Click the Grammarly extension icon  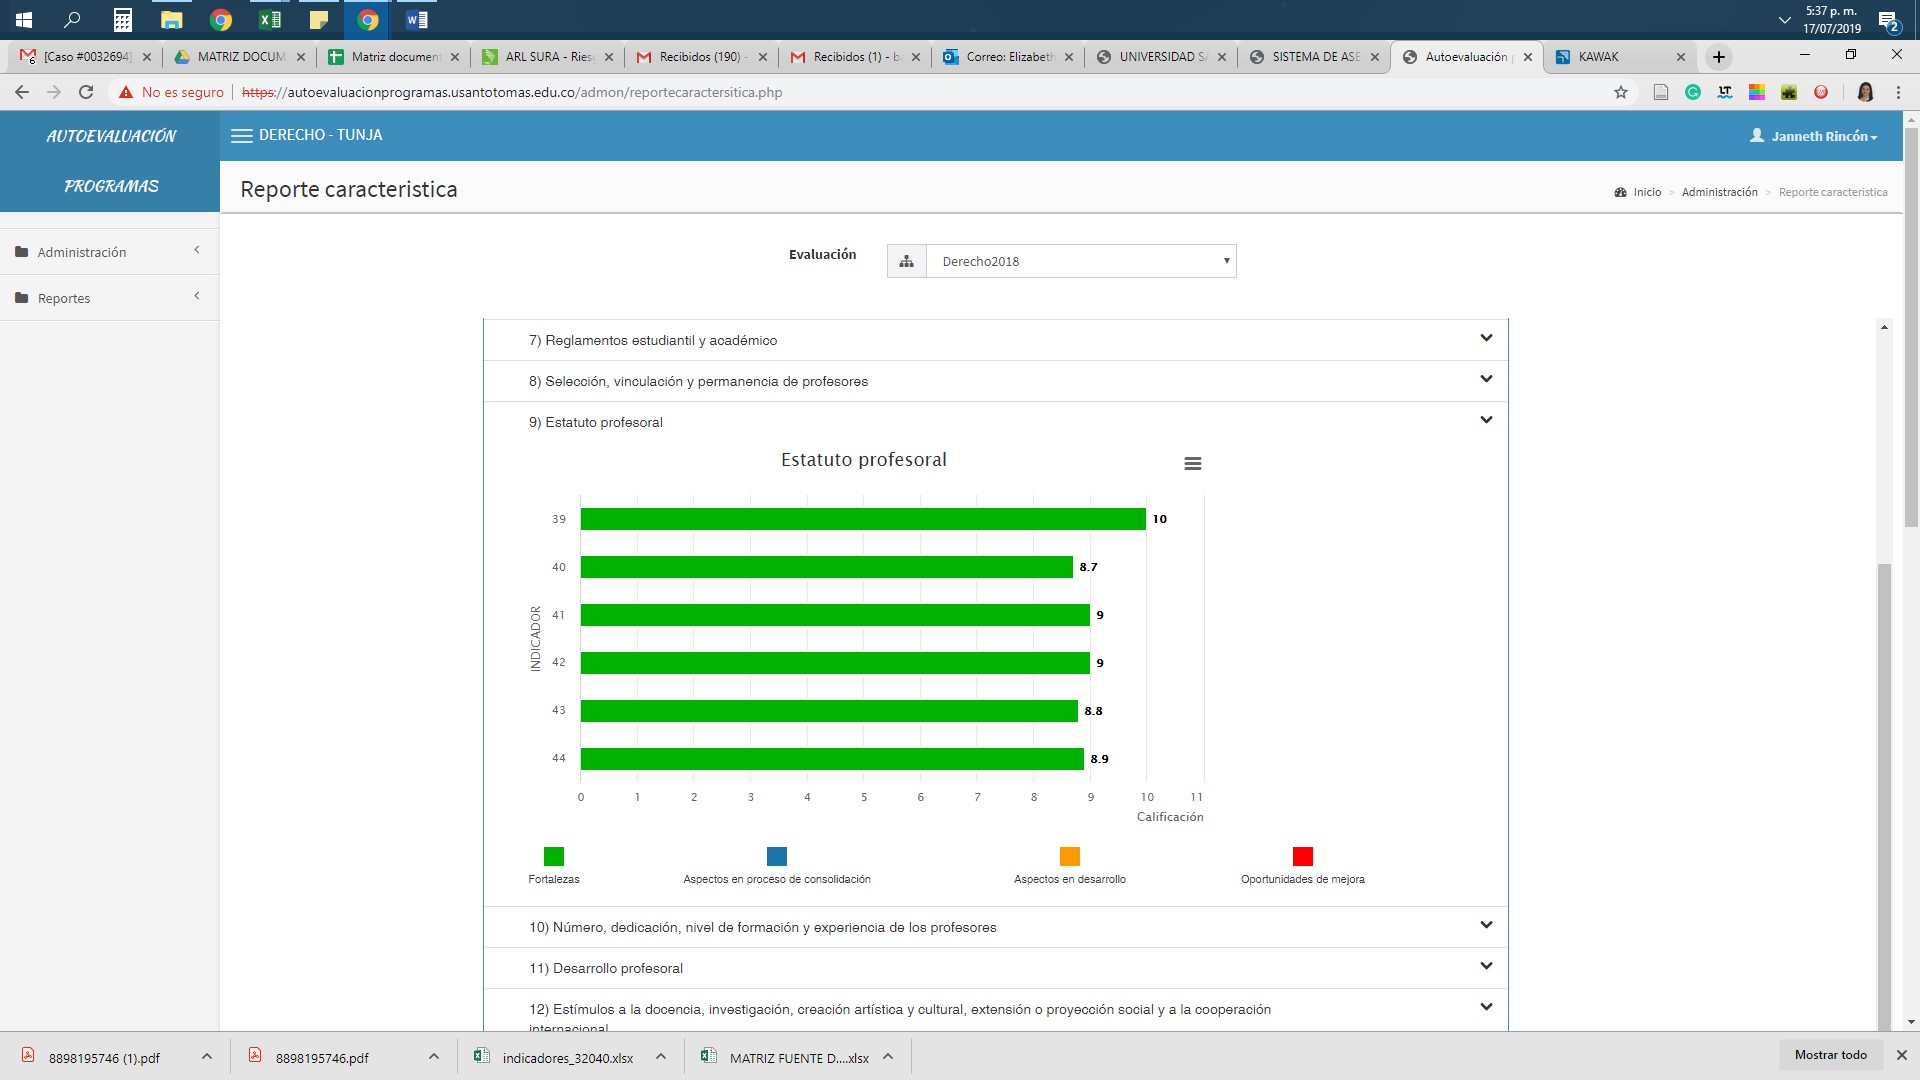(1693, 92)
